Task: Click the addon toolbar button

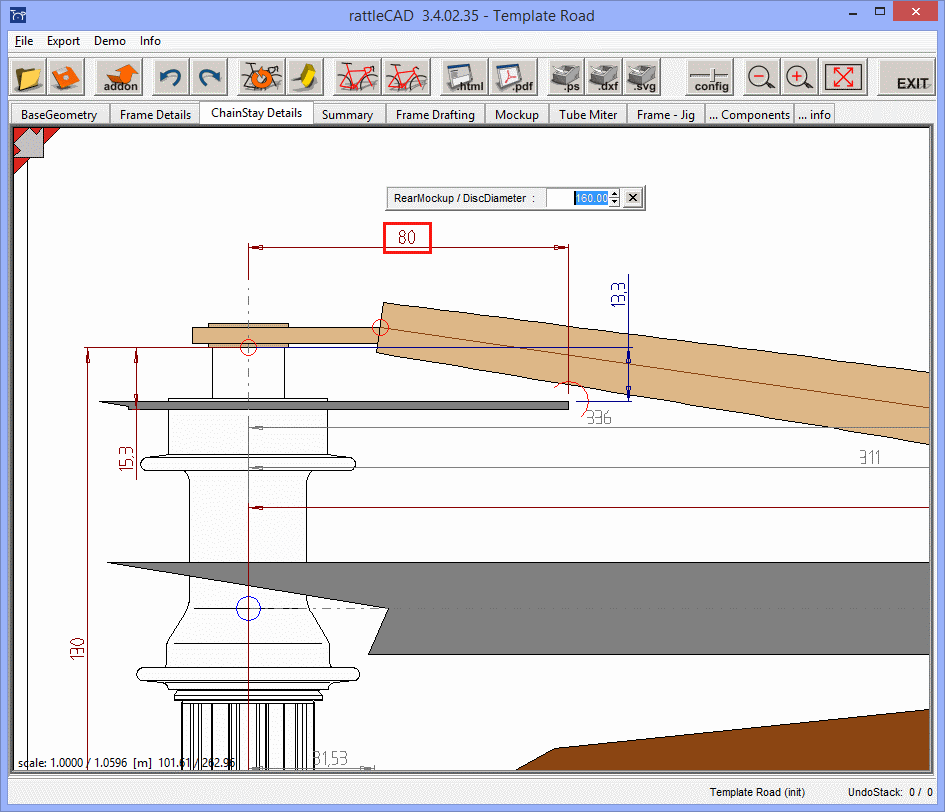Action: coord(121,78)
